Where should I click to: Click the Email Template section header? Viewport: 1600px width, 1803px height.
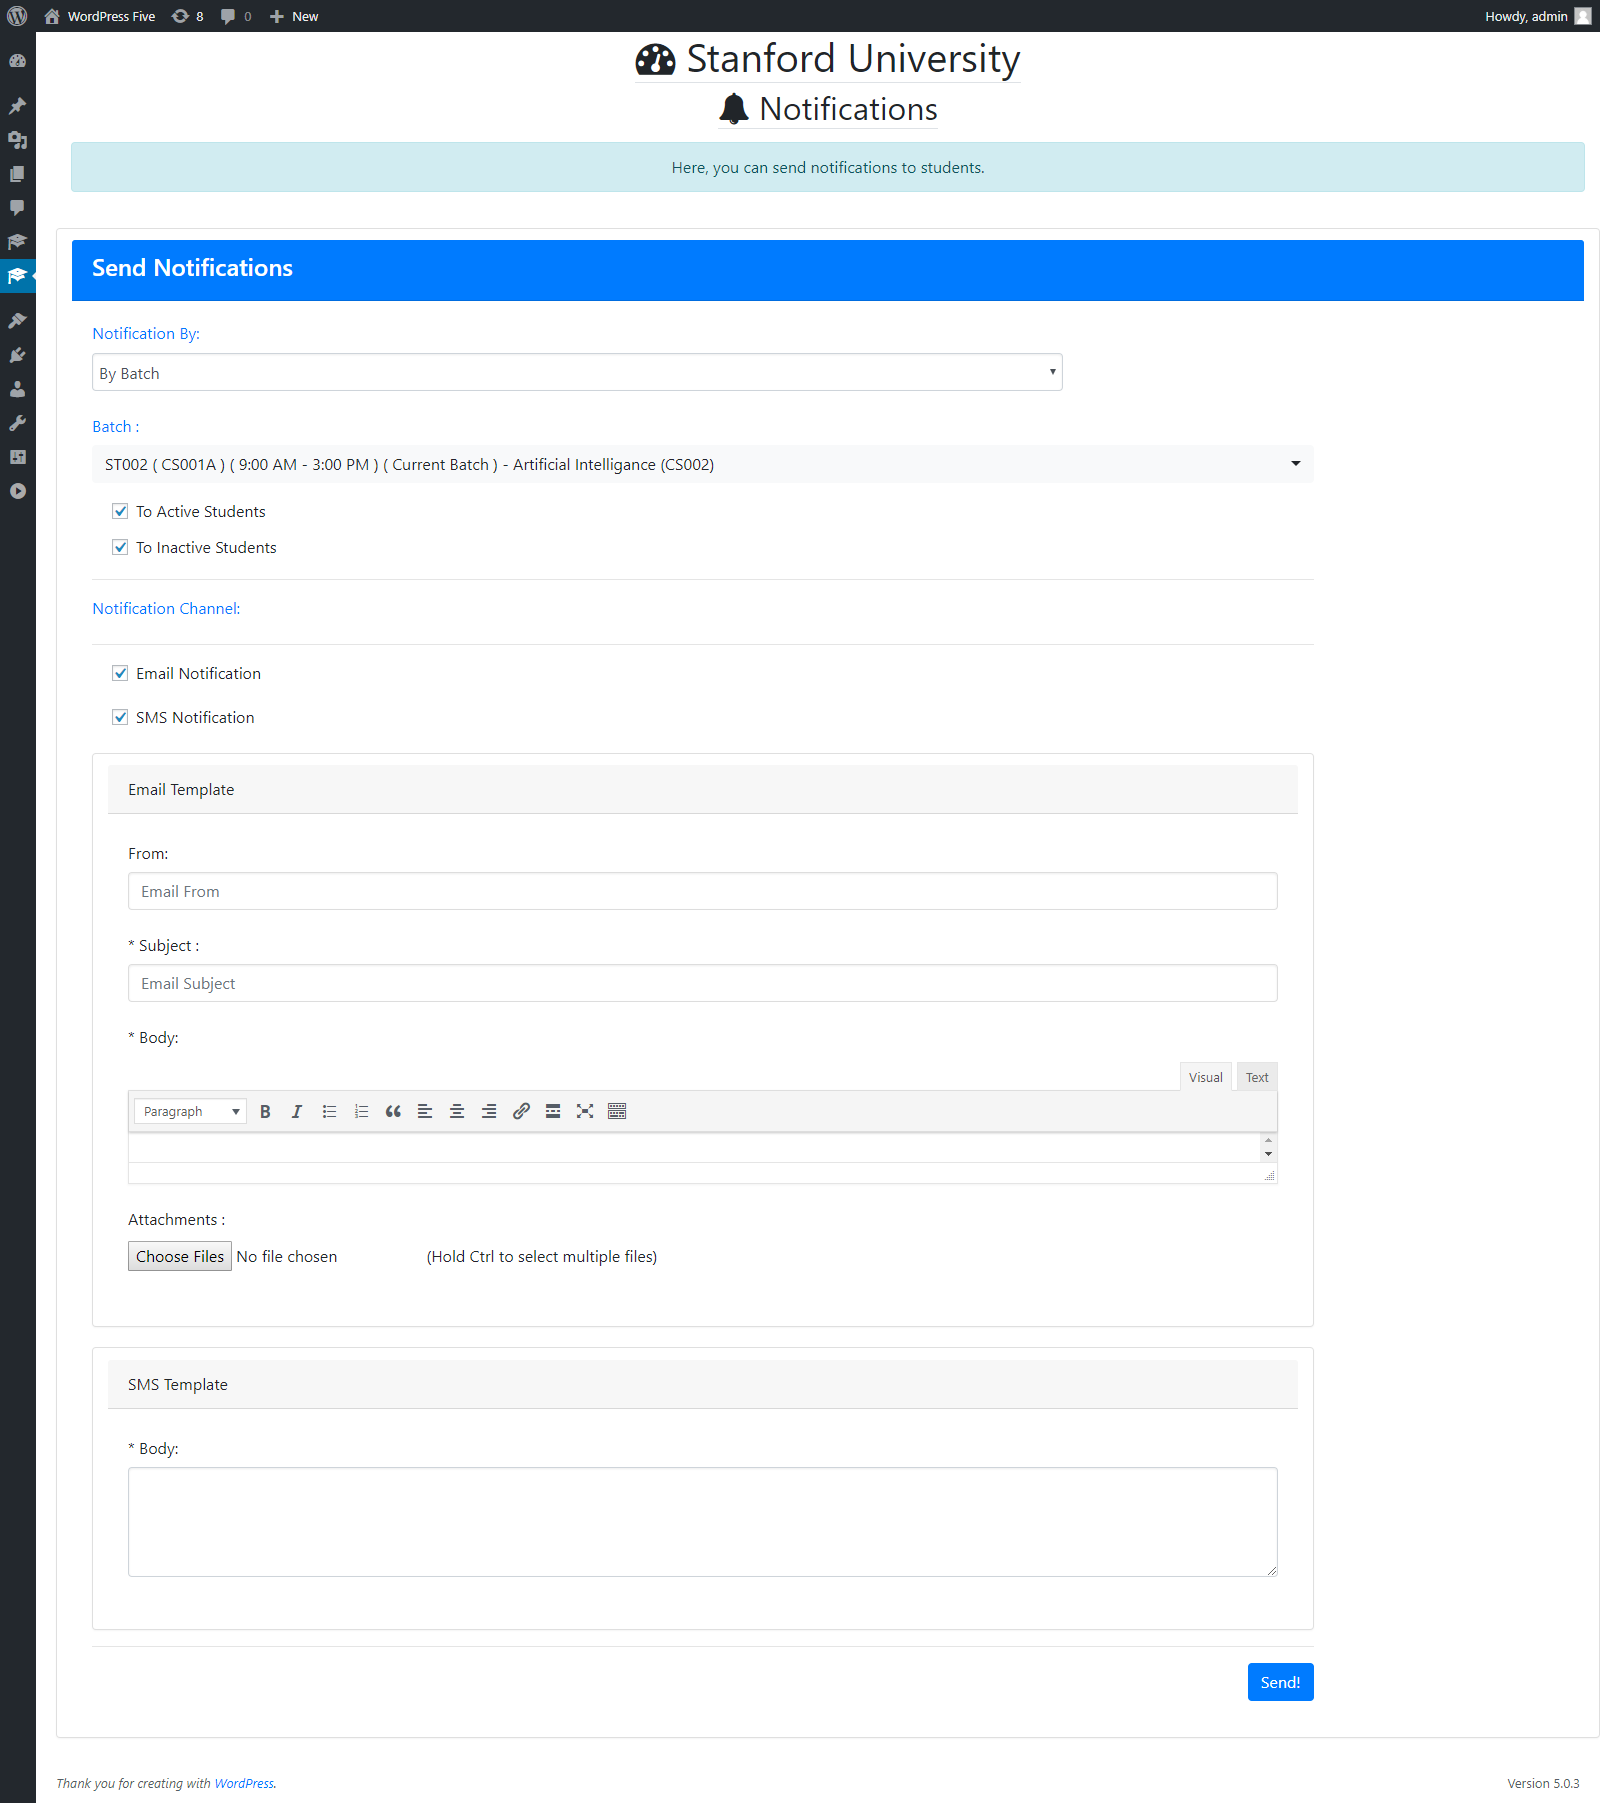[x=702, y=789]
